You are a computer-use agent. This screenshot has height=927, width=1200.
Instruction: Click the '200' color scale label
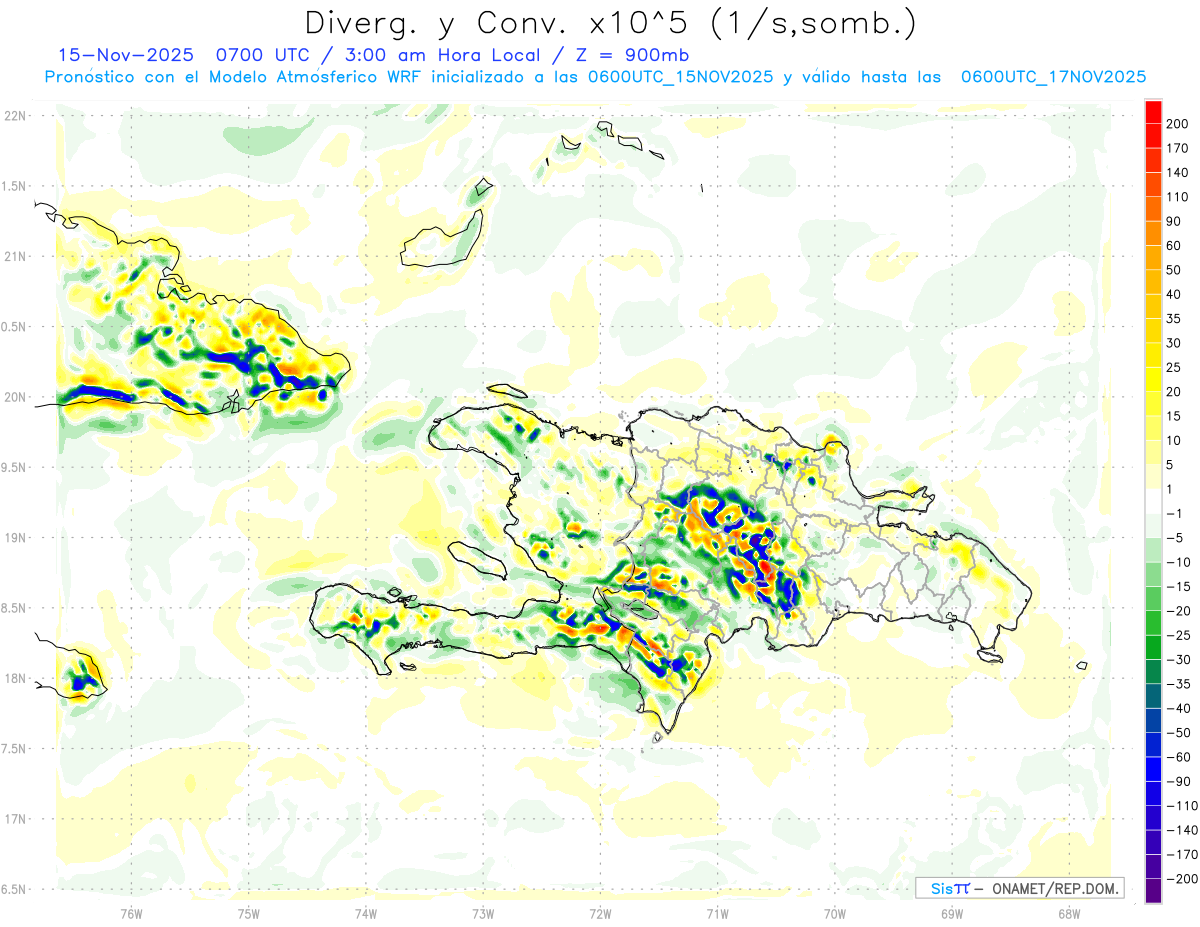pyautogui.click(x=1177, y=124)
